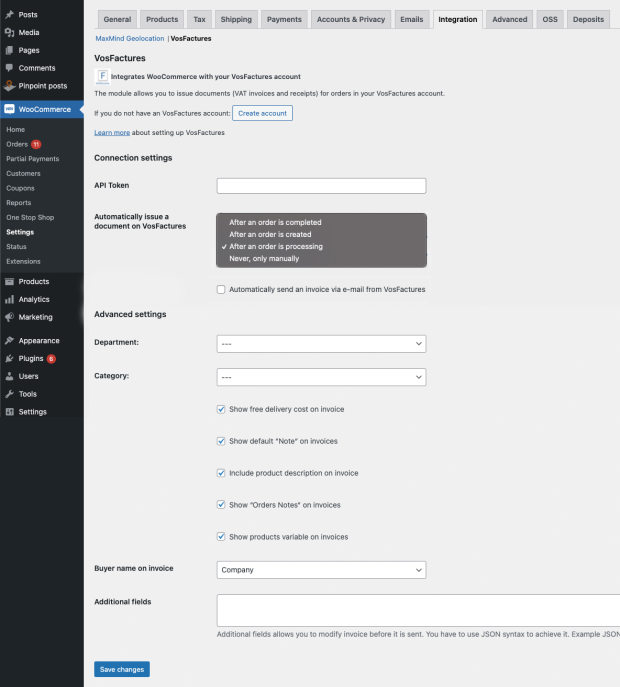The image size is (620, 687).
Task: Click the Appearance brush icon
Action: coord(9,340)
